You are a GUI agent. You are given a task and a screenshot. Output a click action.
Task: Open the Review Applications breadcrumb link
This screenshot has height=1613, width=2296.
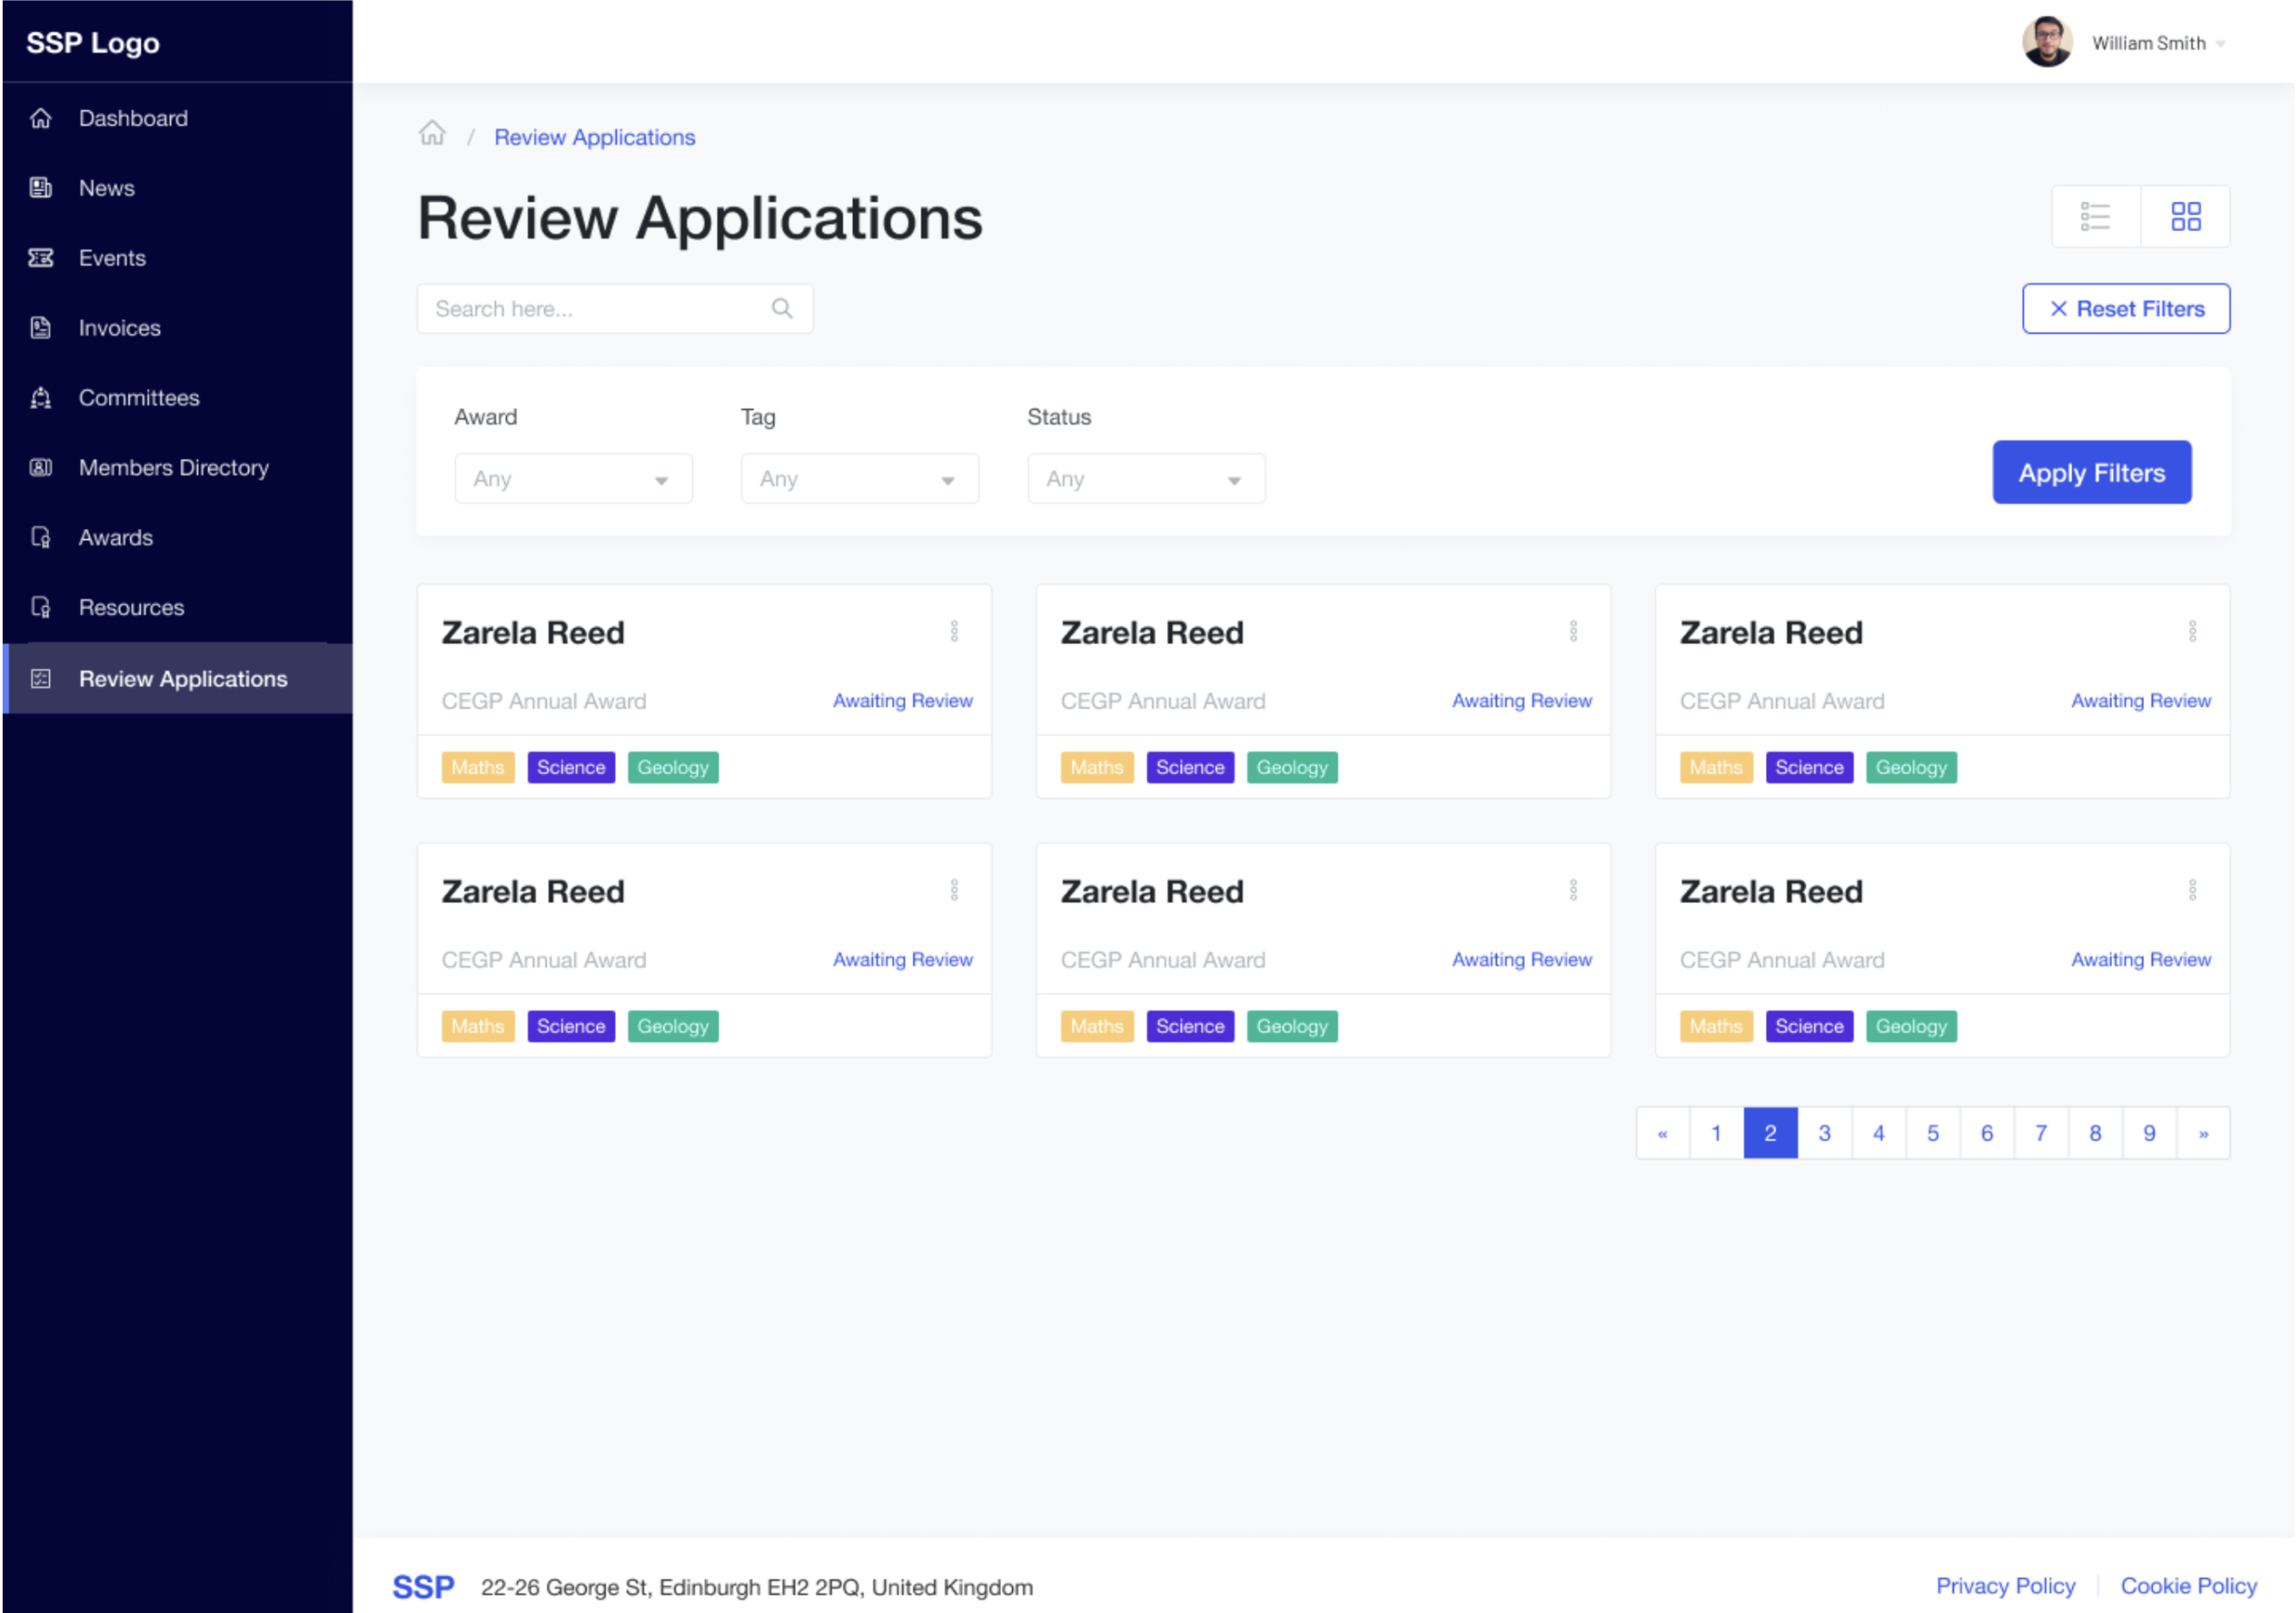pos(594,137)
